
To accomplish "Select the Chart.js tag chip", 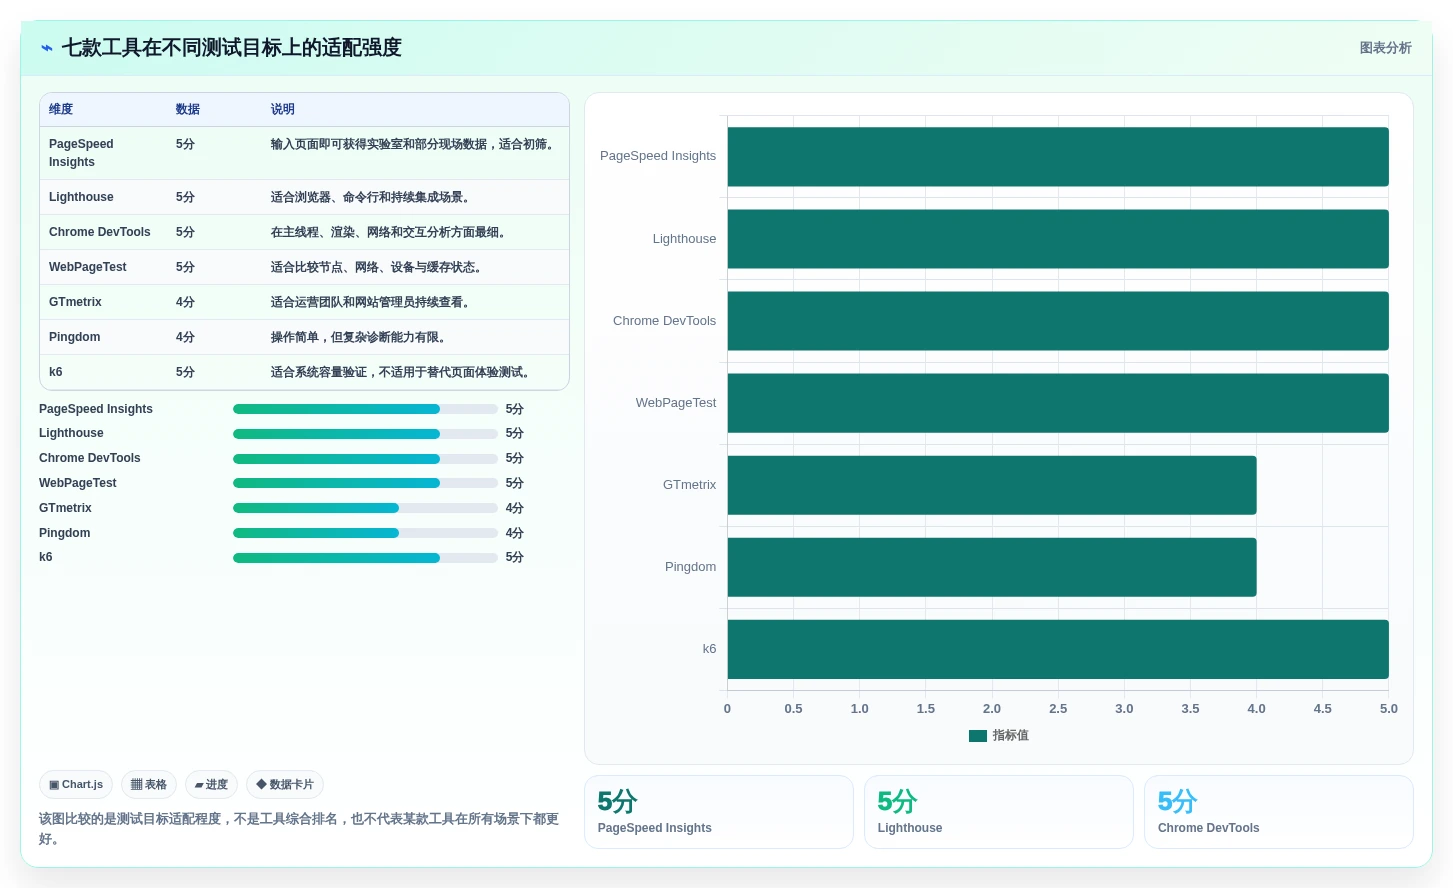I will tap(76, 785).
